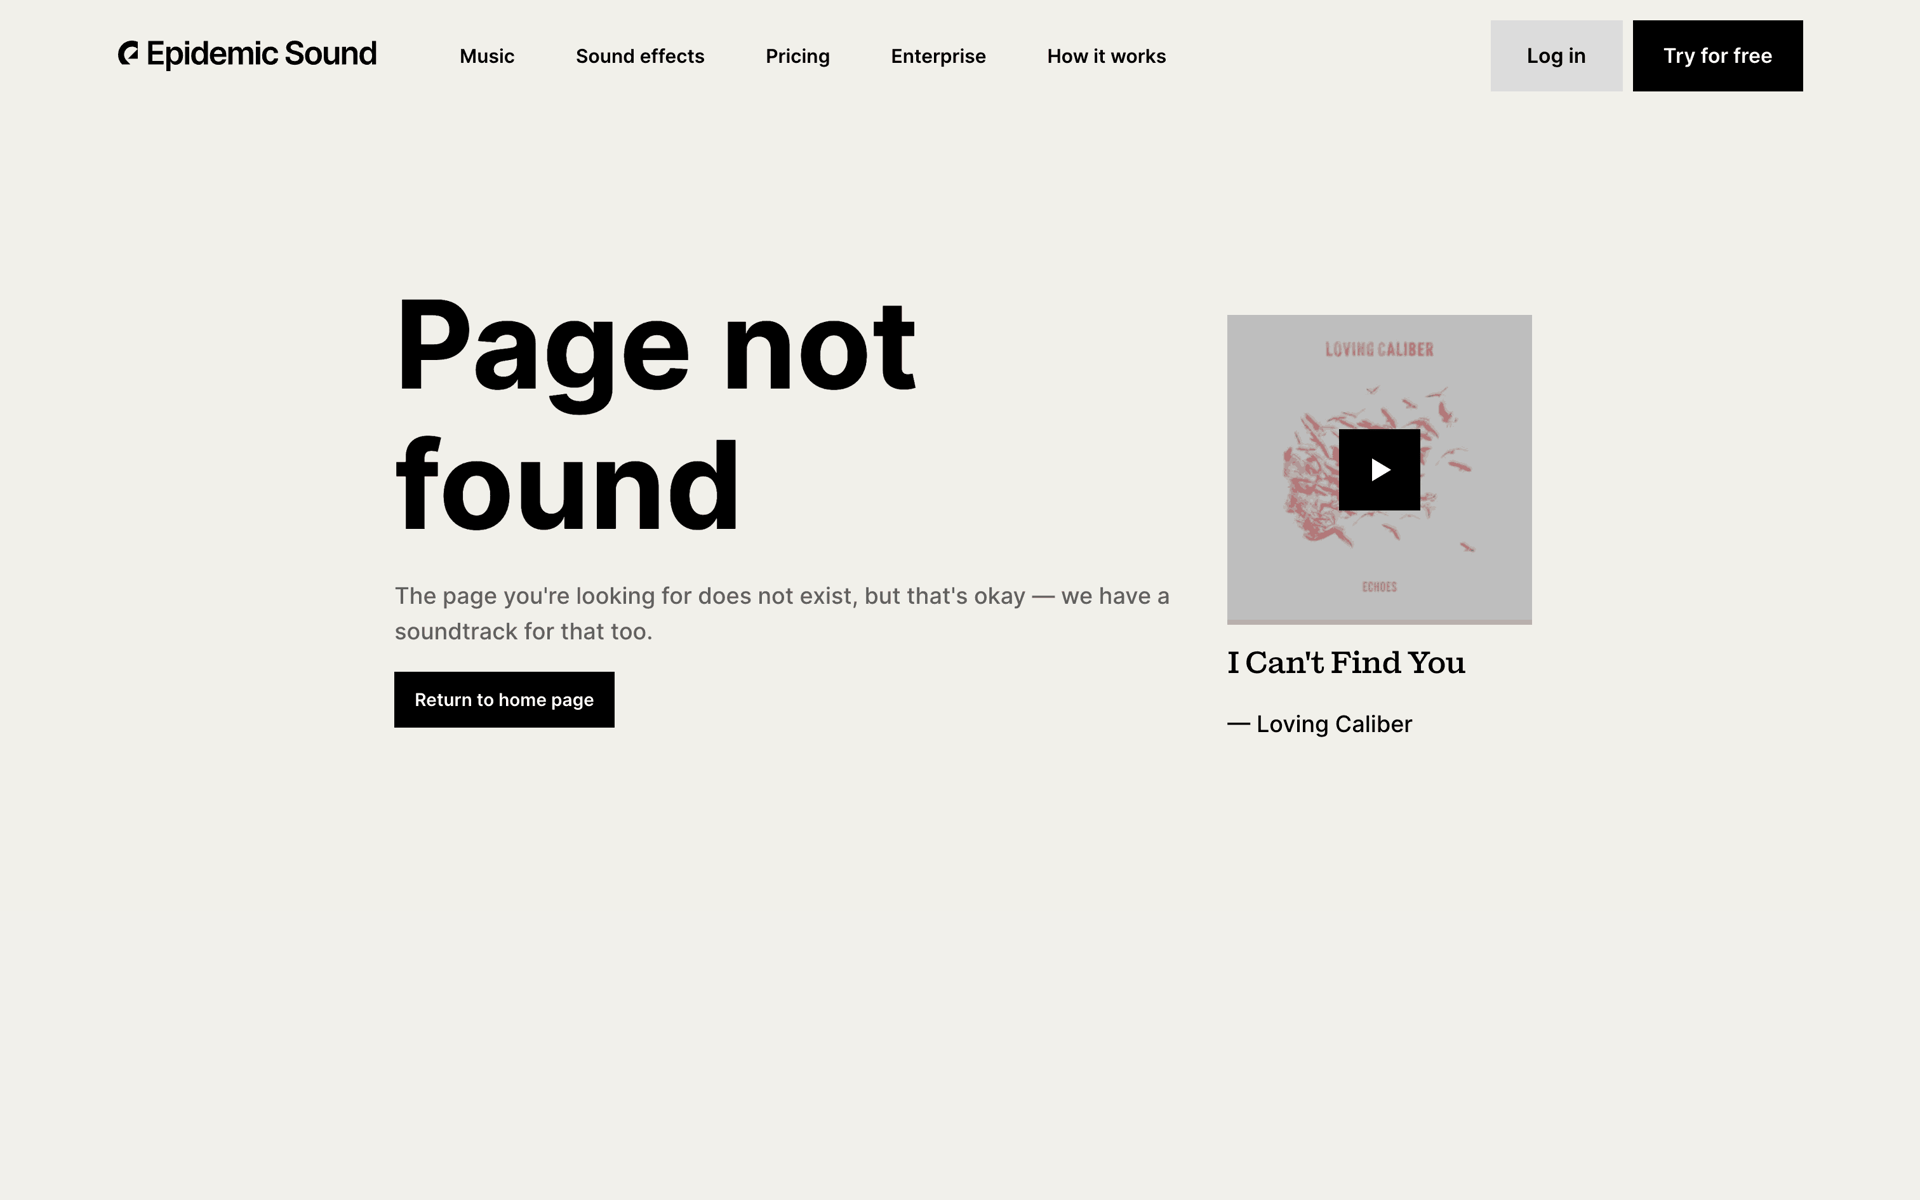Play the I Can't Find You track

(x=1379, y=470)
